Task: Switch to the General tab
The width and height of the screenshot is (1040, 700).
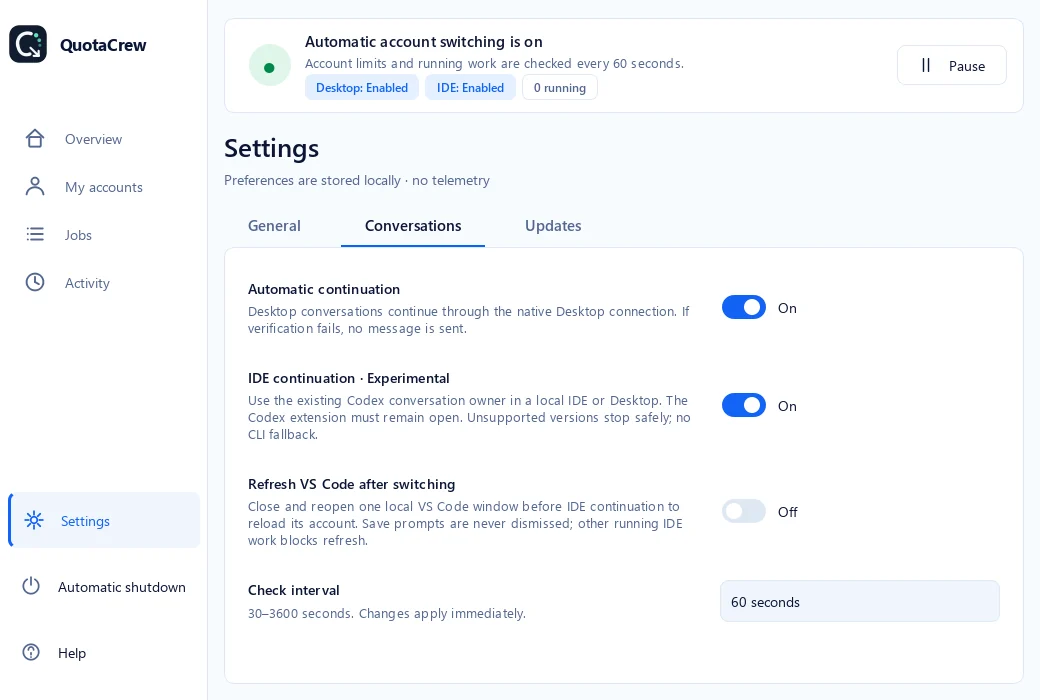Action: pos(274,226)
